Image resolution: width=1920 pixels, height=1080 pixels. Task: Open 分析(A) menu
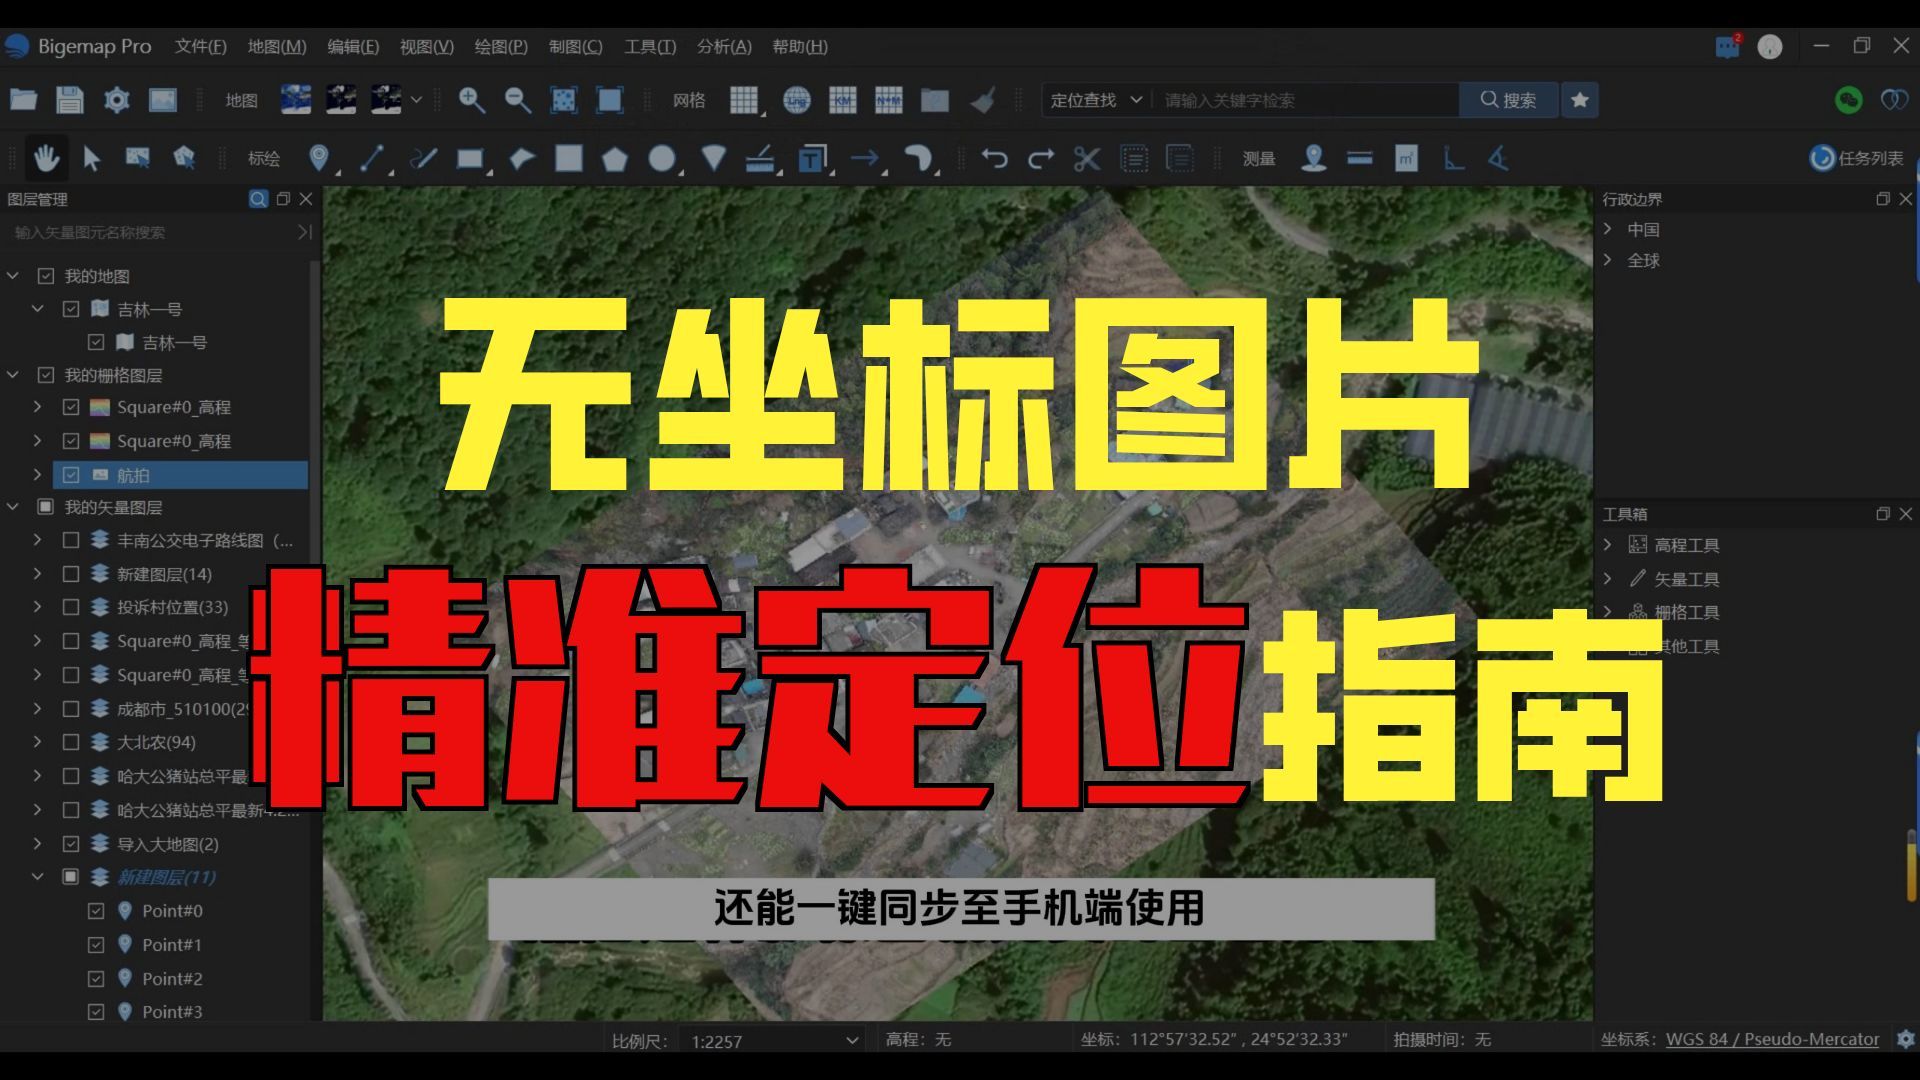pyautogui.click(x=724, y=46)
